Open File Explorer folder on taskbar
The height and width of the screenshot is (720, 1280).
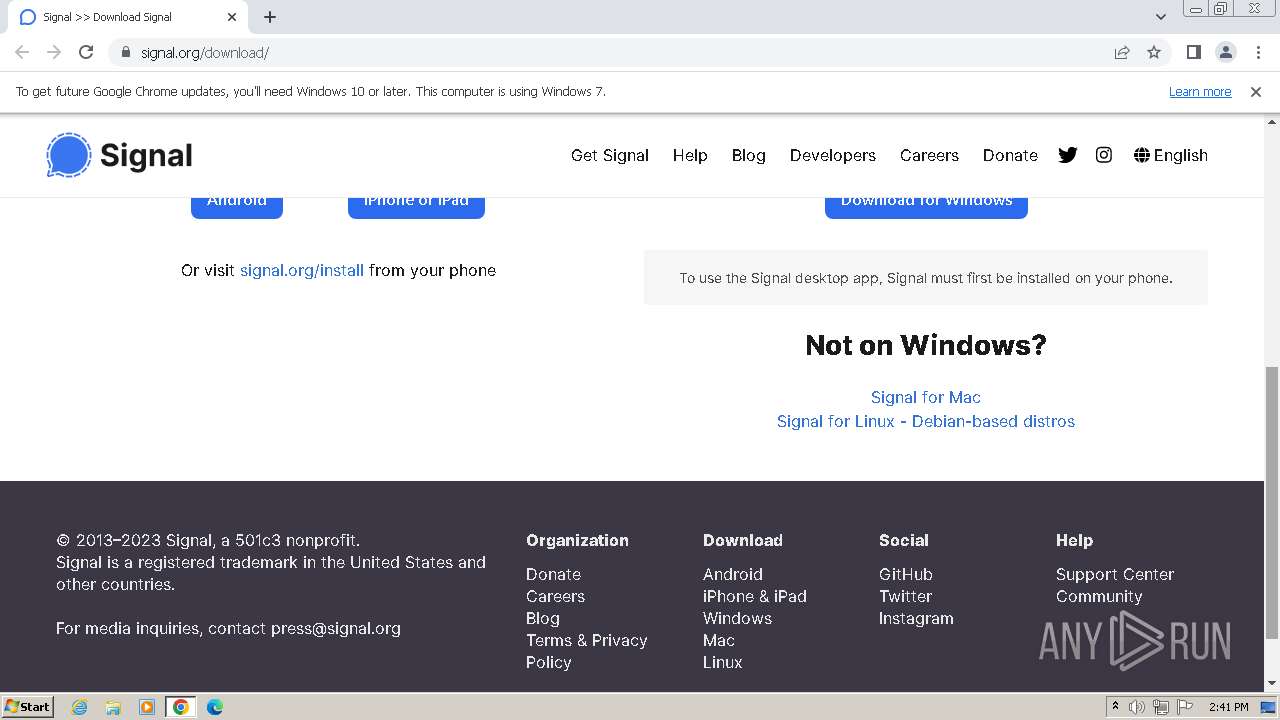point(113,707)
